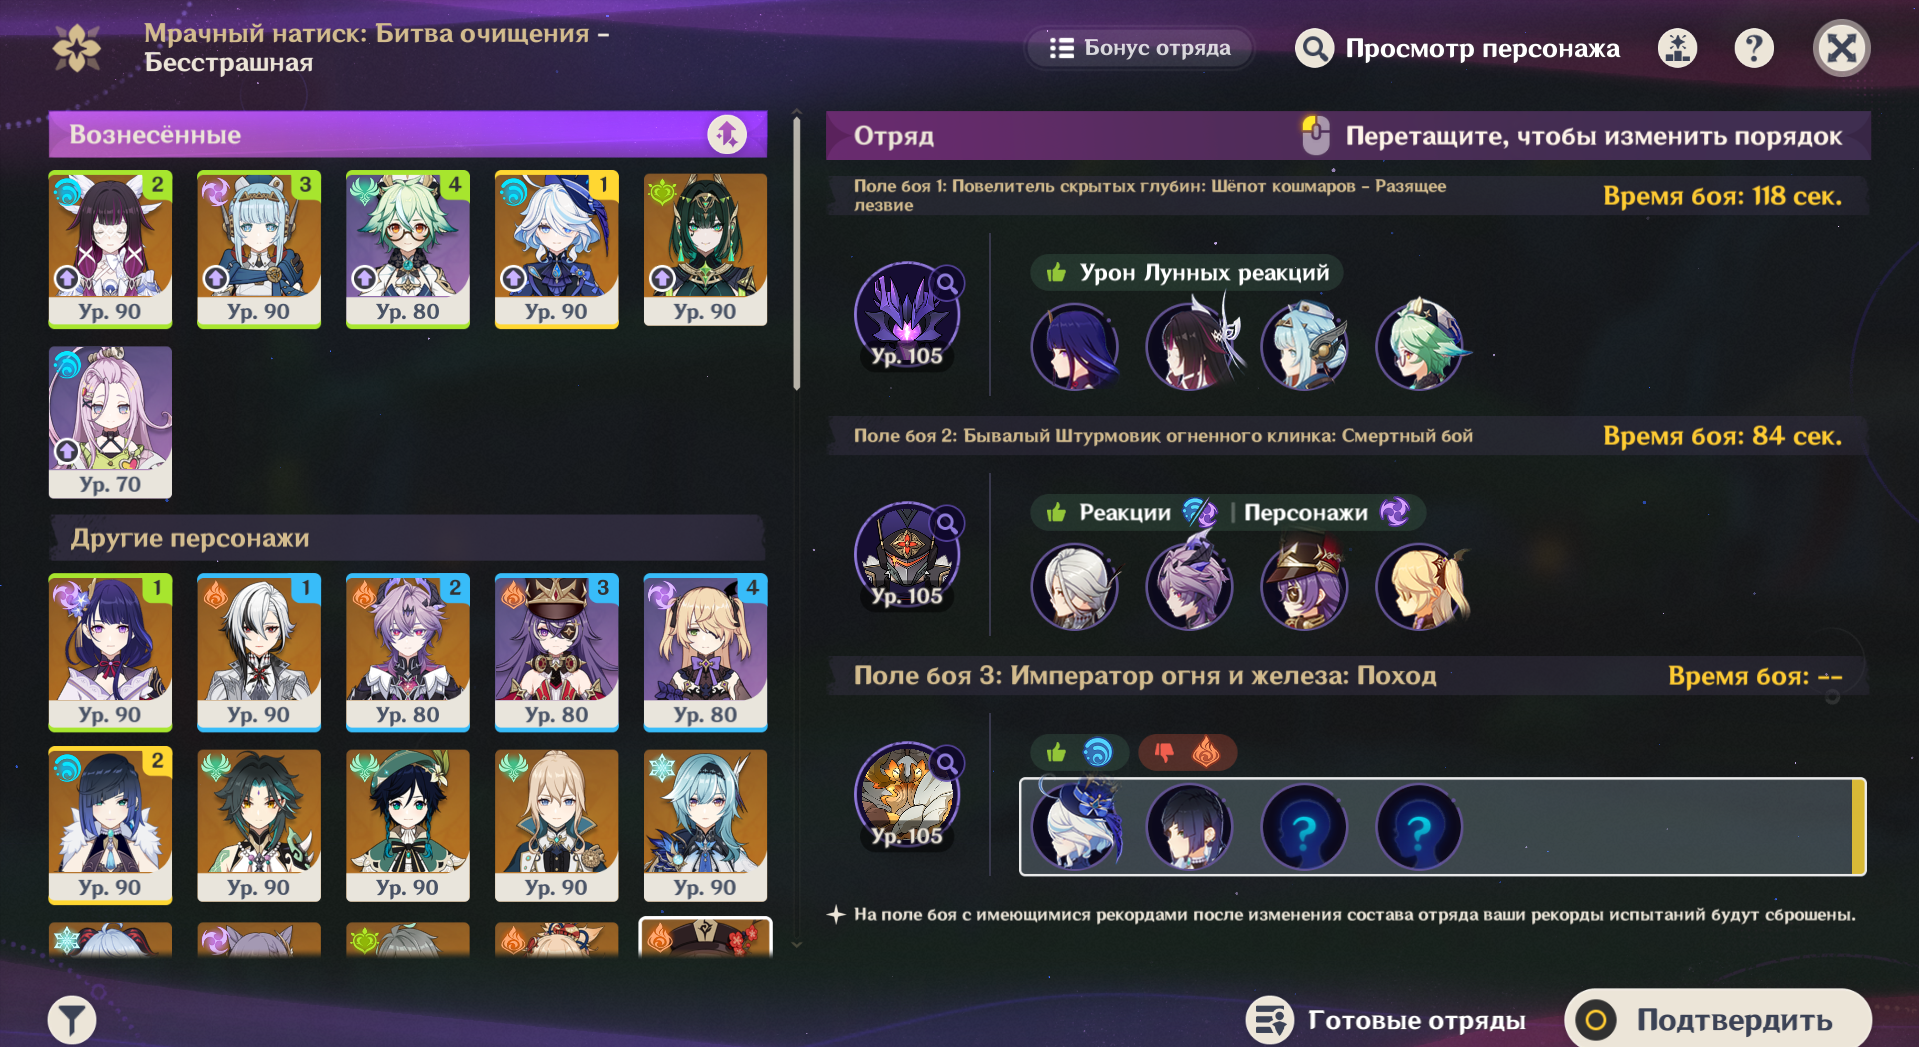Select the second empty slot in Battlefield 3
The width and height of the screenshot is (1919, 1047).
coord(1419,828)
